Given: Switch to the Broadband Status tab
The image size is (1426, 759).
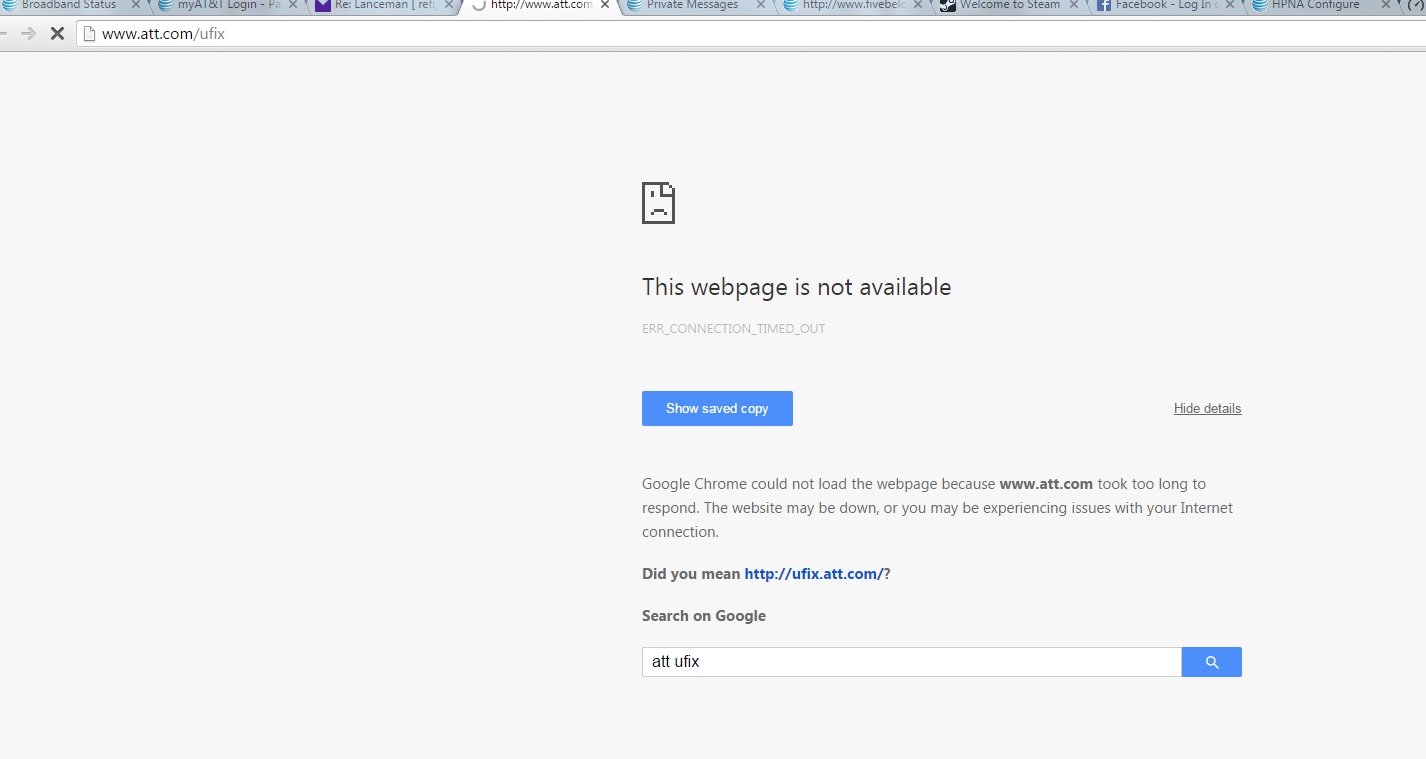Looking at the screenshot, I should [68, 5].
